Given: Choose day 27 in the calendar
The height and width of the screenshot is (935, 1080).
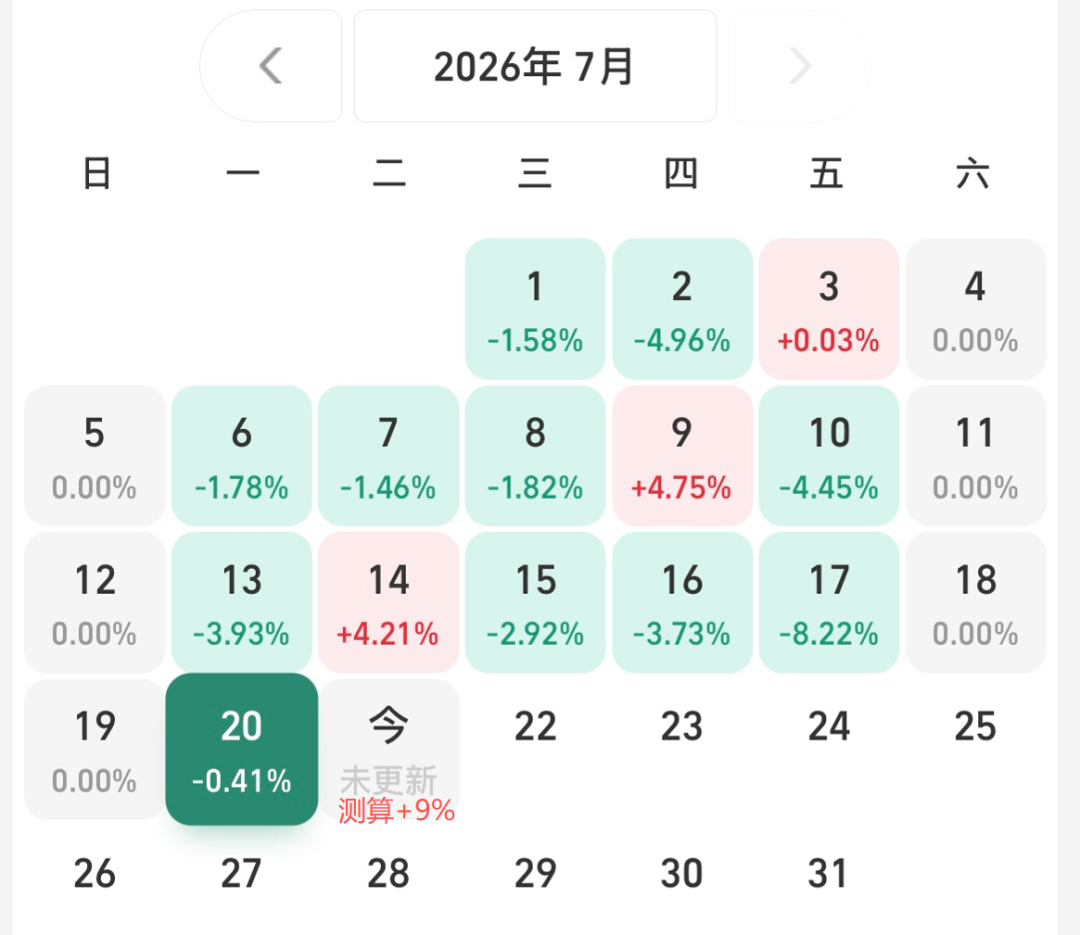Looking at the screenshot, I should click(242, 874).
